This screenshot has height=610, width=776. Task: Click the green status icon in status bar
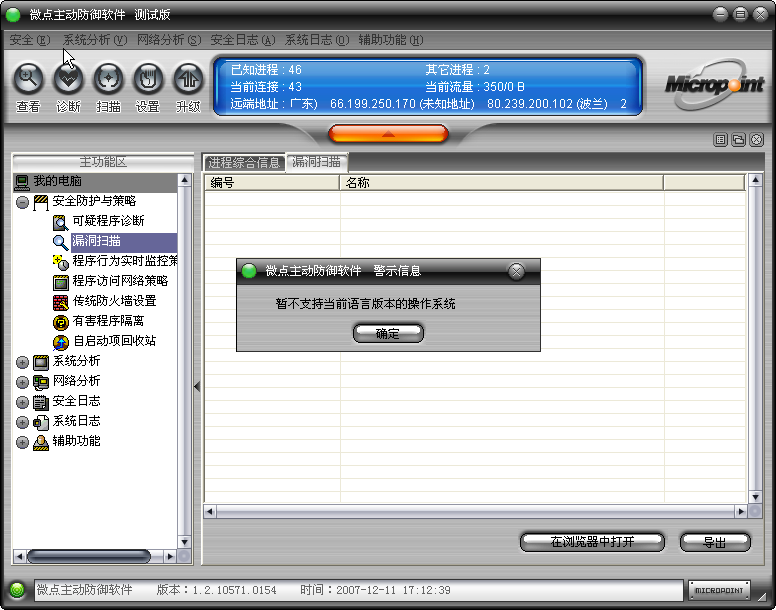(x=17, y=590)
